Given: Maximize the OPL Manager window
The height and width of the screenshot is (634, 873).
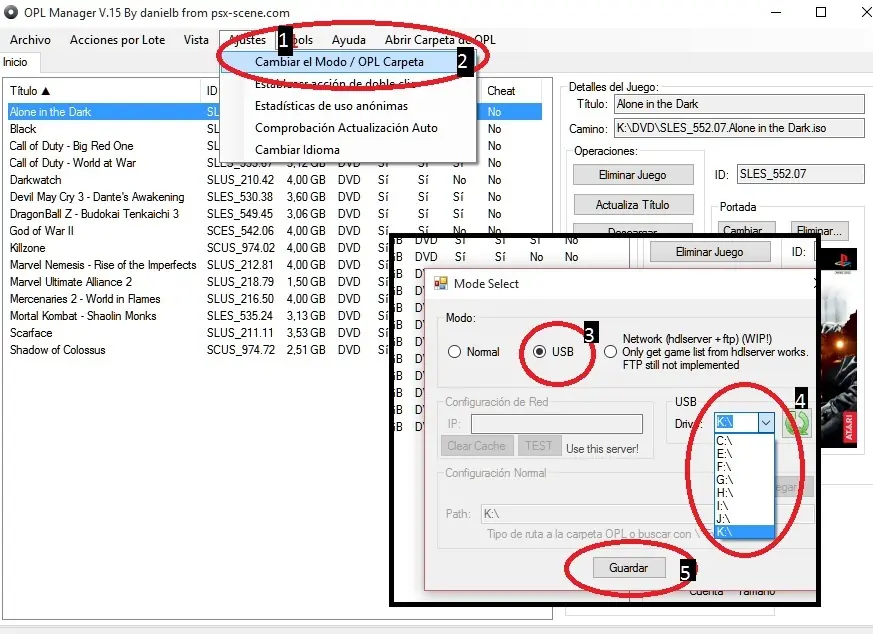Looking at the screenshot, I should click(x=821, y=12).
